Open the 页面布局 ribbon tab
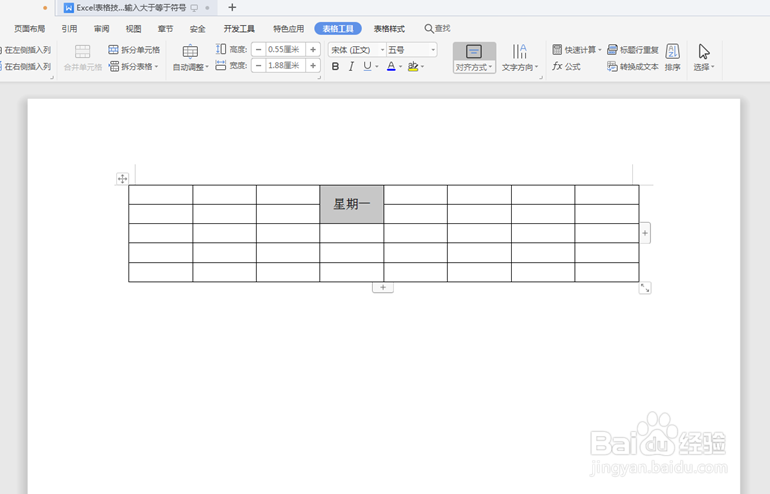 tap(29, 29)
